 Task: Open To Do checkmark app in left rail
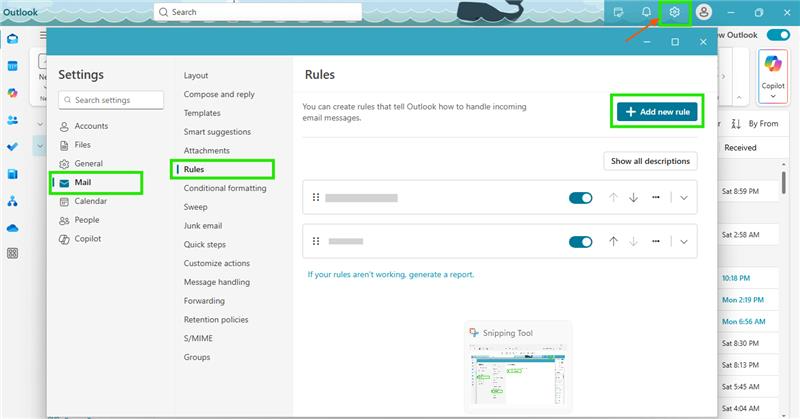12,147
